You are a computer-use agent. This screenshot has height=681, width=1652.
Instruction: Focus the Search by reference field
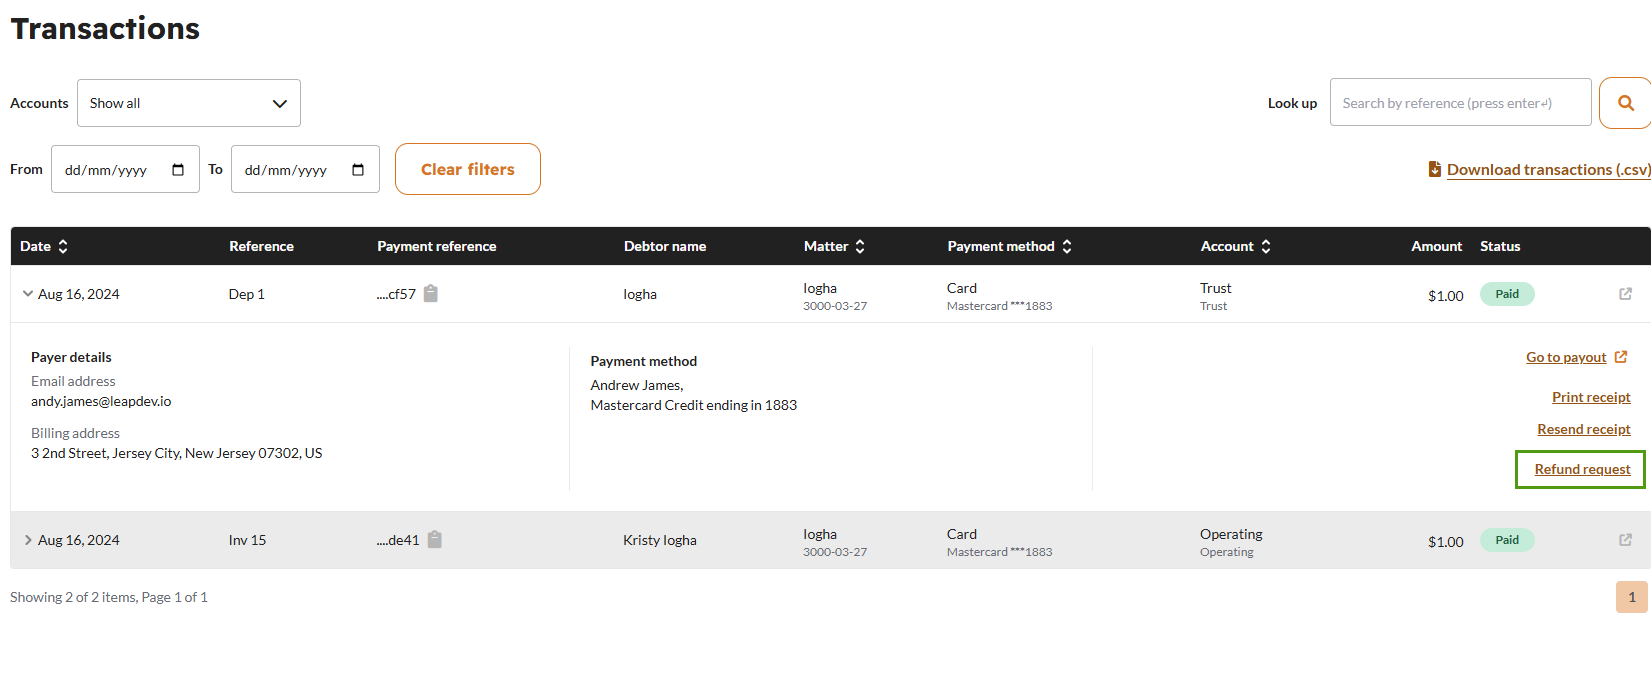tap(1459, 103)
